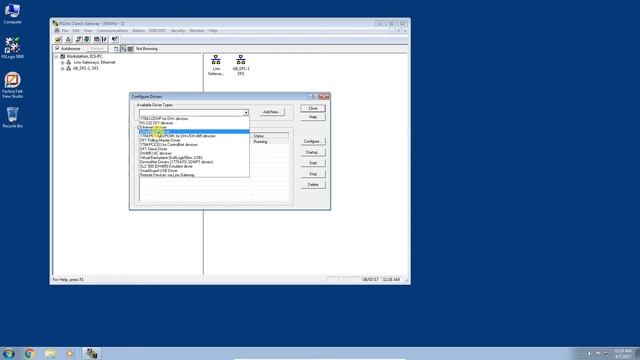
Task: Click the Delete button
Action: tap(313, 184)
